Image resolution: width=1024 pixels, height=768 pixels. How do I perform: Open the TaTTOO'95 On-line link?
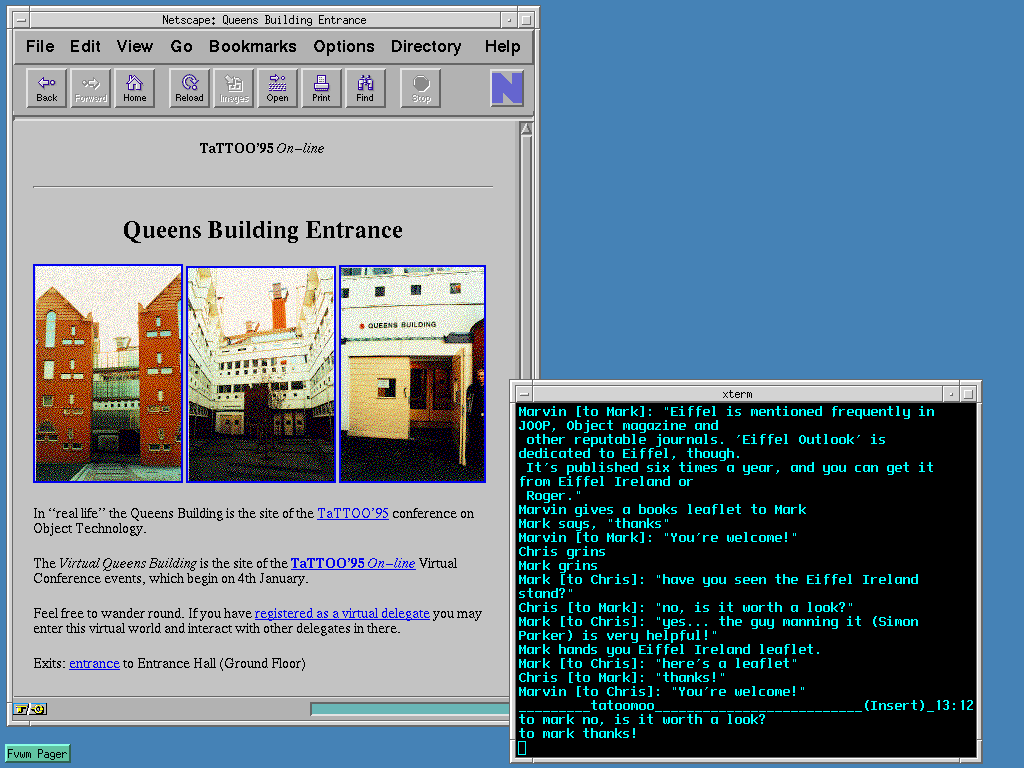pos(352,563)
